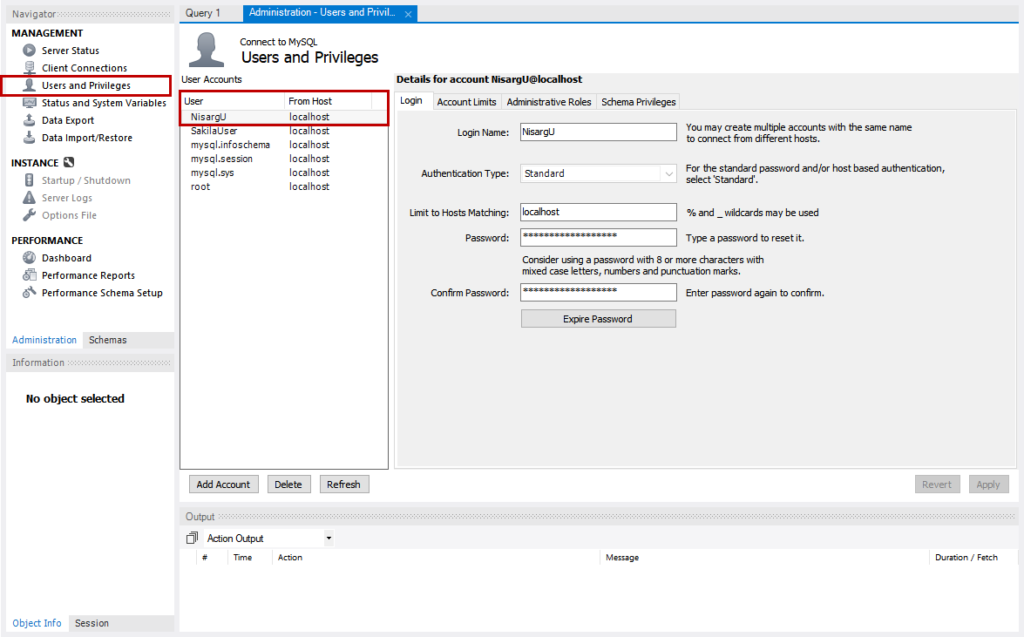Click the Data Export icon

[x=29, y=120]
